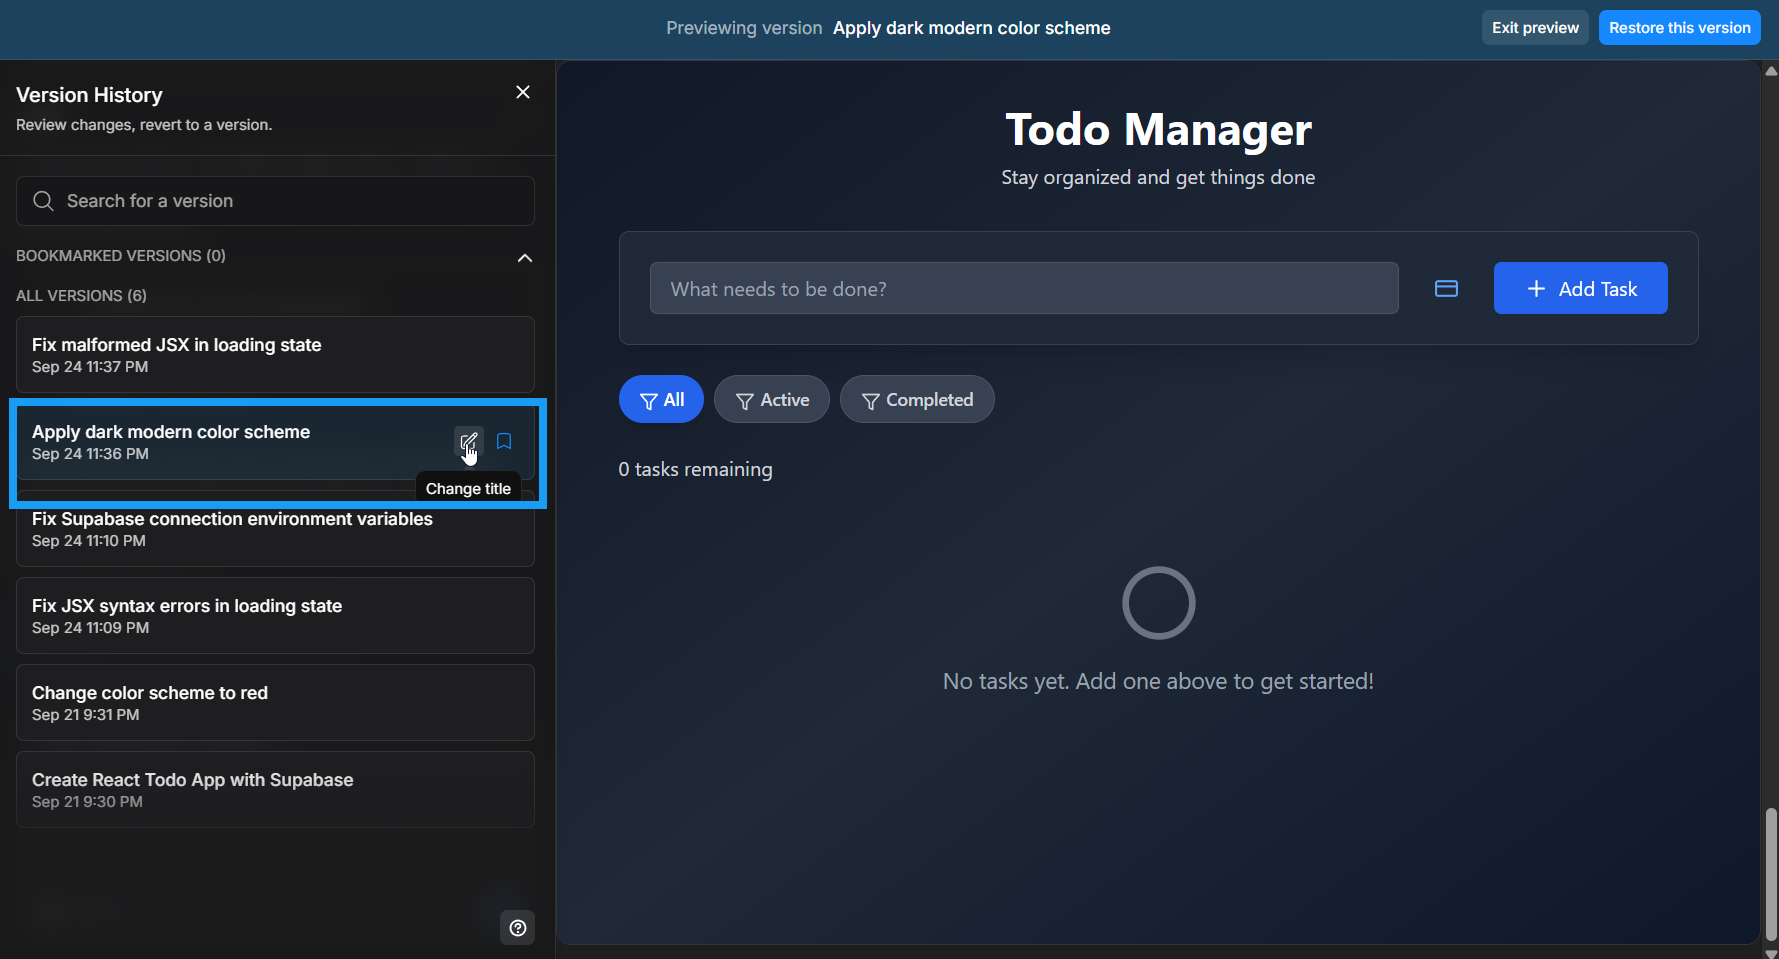Open the help question mark icon
Viewport: 1779px width, 959px height.
[x=517, y=927]
